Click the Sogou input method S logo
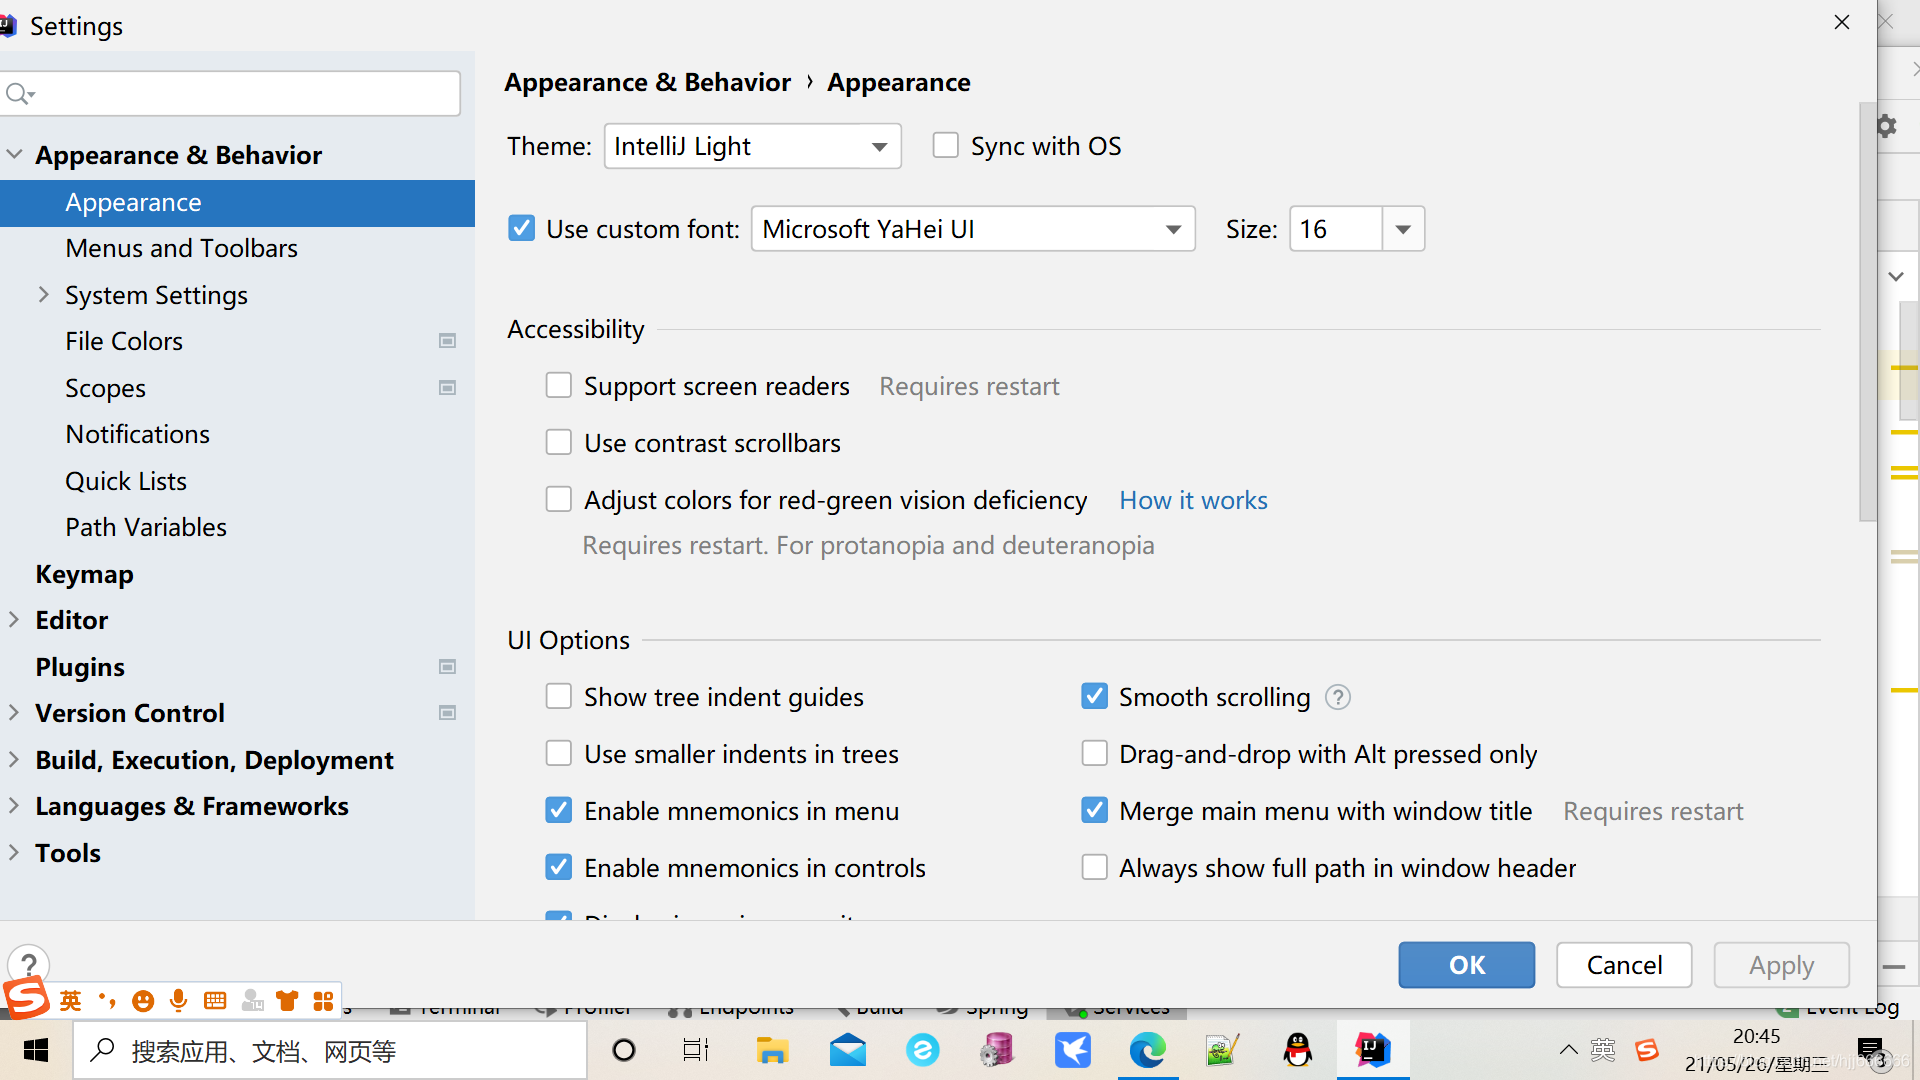1920x1080 pixels. tap(26, 999)
